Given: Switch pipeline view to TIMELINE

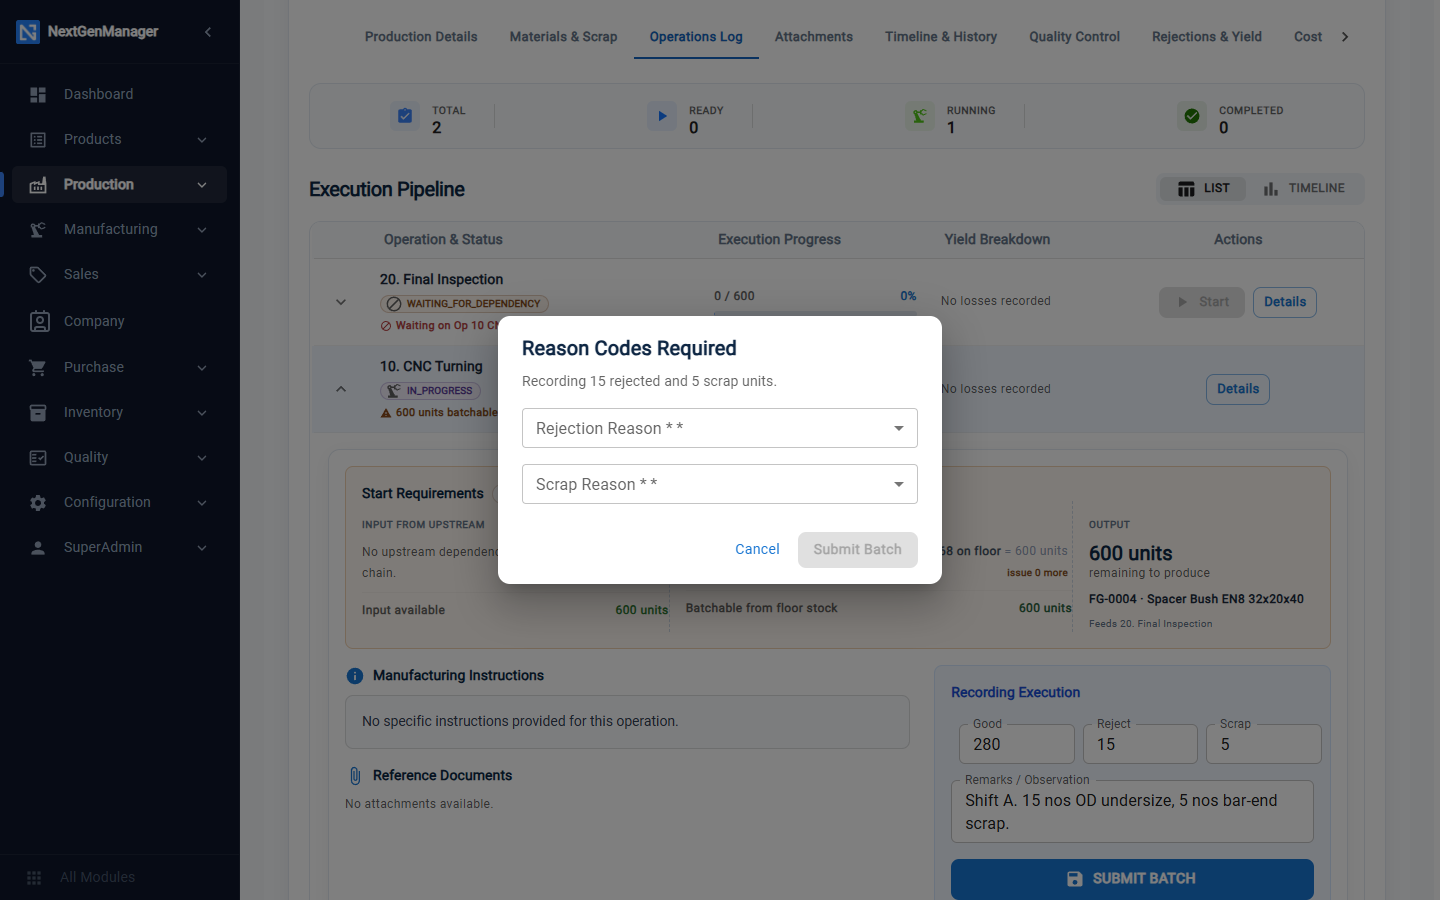Looking at the screenshot, I should pyautogui.click(x=1304, y=188).
